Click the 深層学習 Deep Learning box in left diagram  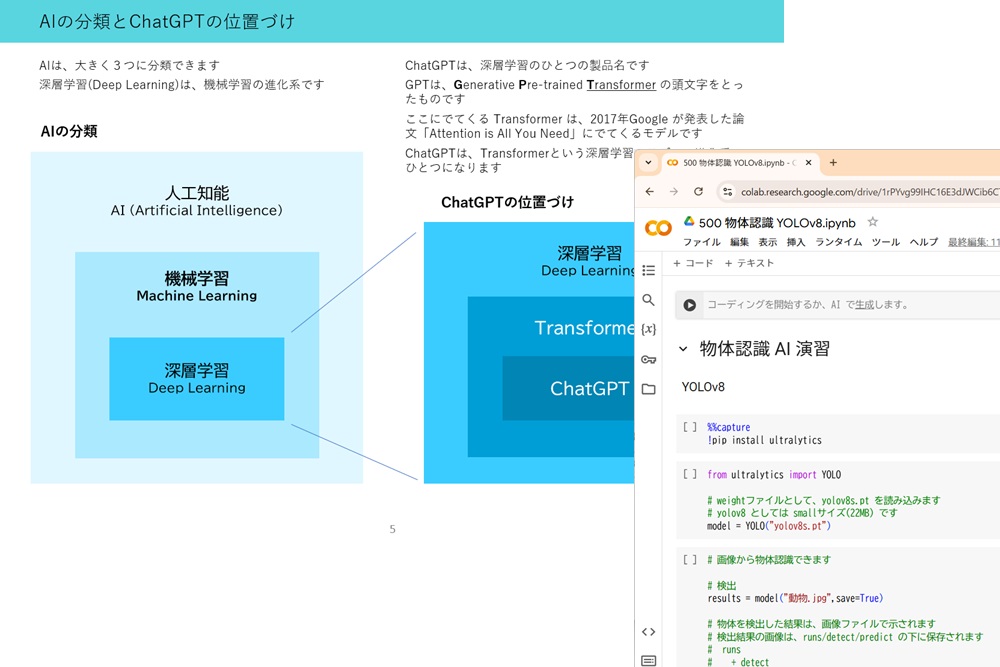click(x=196, y=379)
